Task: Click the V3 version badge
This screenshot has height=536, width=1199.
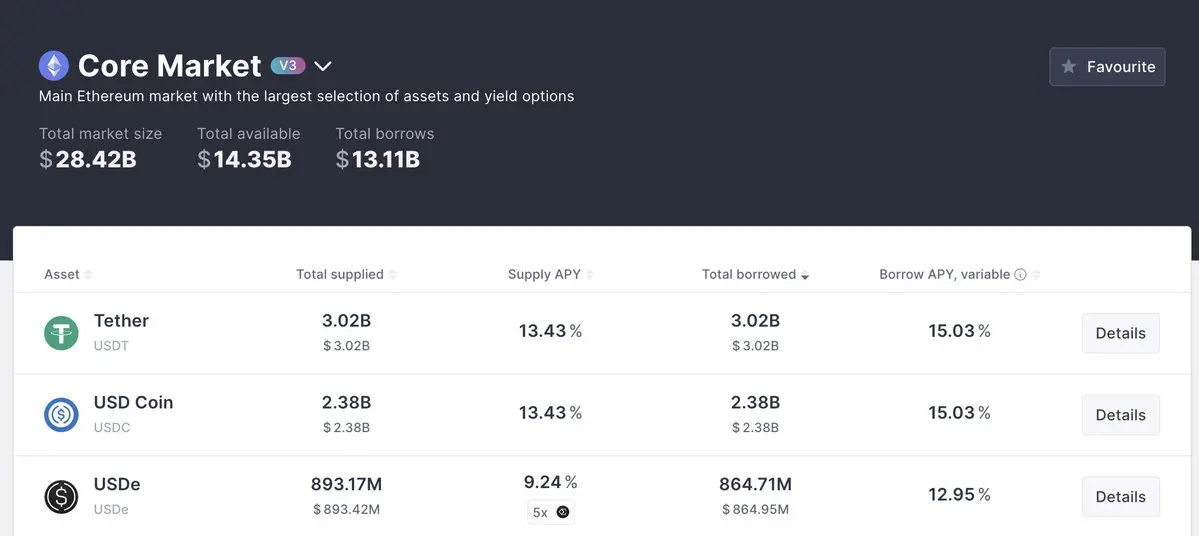Action: [288, 66]
